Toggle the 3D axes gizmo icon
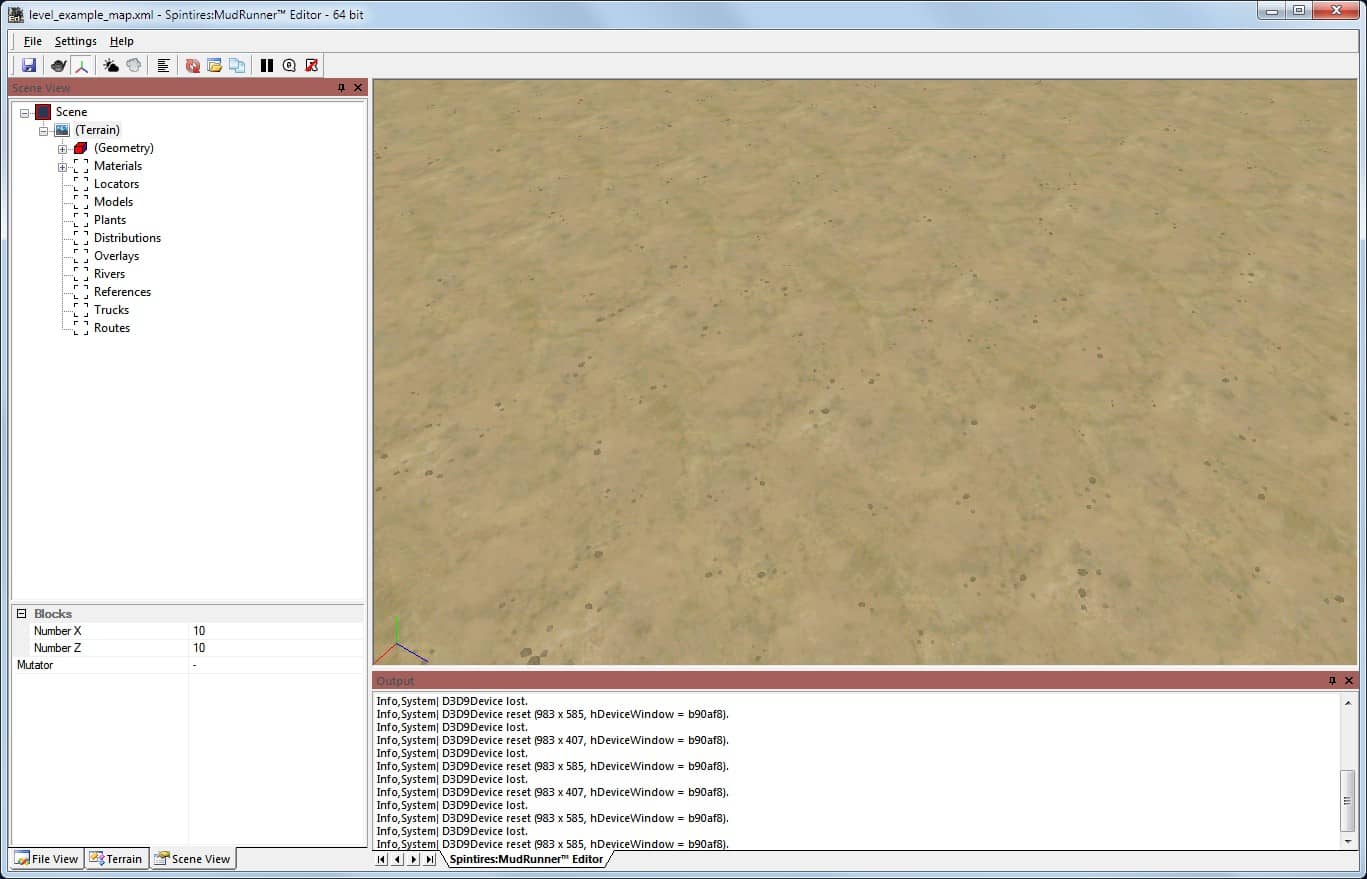Image resolution: width=1367 pixels, height=879 pixels. [81, 65]
